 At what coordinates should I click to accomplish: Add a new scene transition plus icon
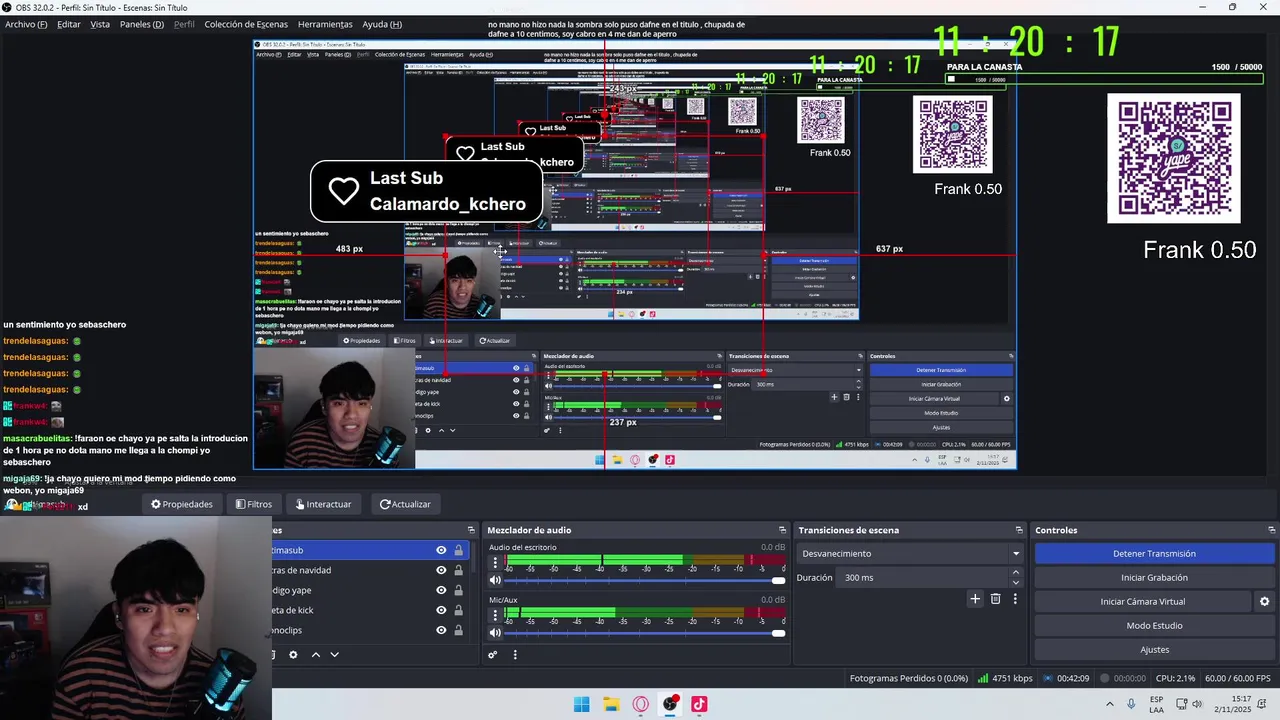975,599
